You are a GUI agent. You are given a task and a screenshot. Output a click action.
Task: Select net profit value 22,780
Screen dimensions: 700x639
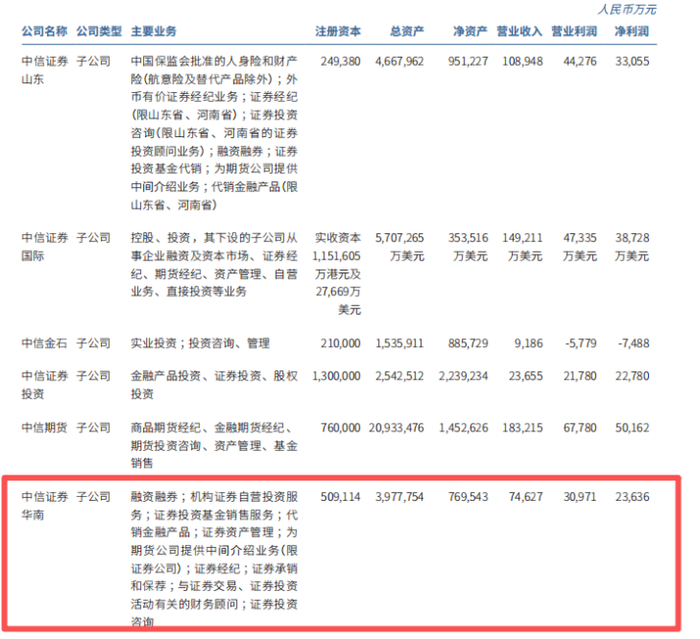(632, 376)
